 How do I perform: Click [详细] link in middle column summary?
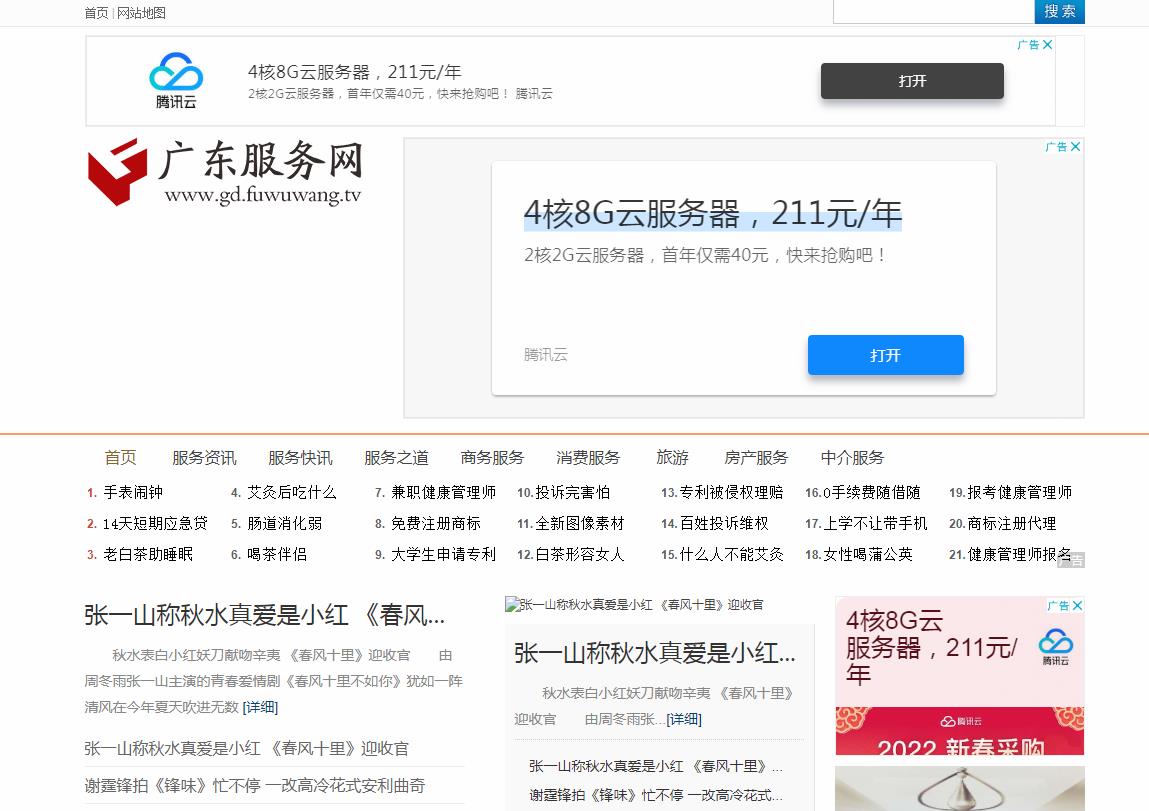coord(684,719)
